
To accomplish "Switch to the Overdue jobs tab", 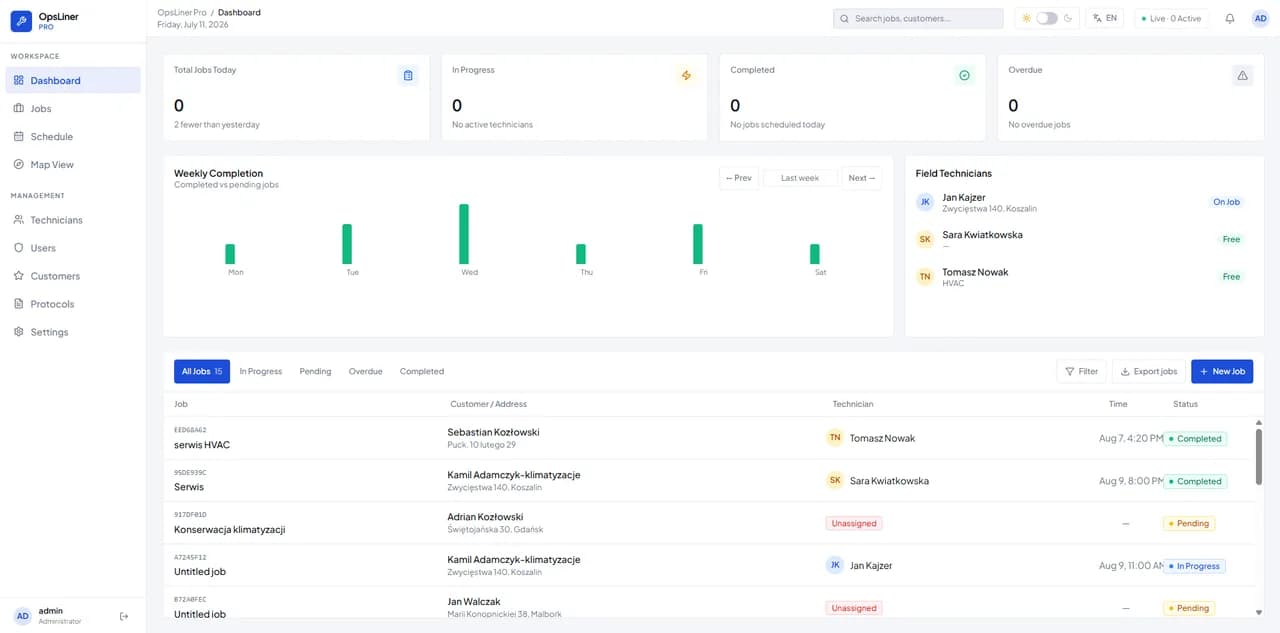I will (365, 371).
